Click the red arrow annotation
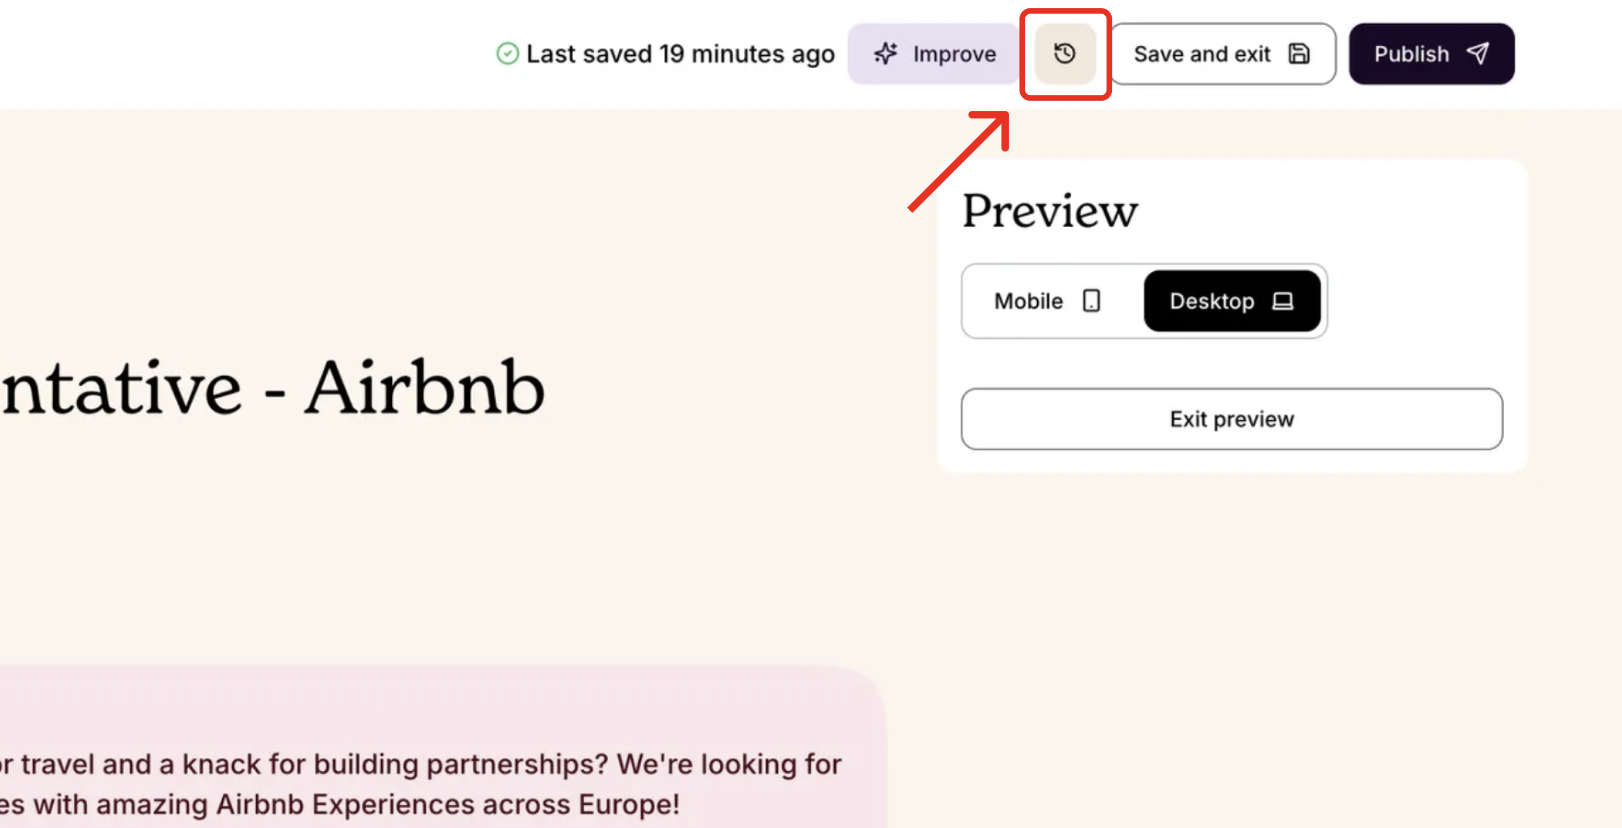Viewport: 1622px width, 828px height. tap(959, 161)
